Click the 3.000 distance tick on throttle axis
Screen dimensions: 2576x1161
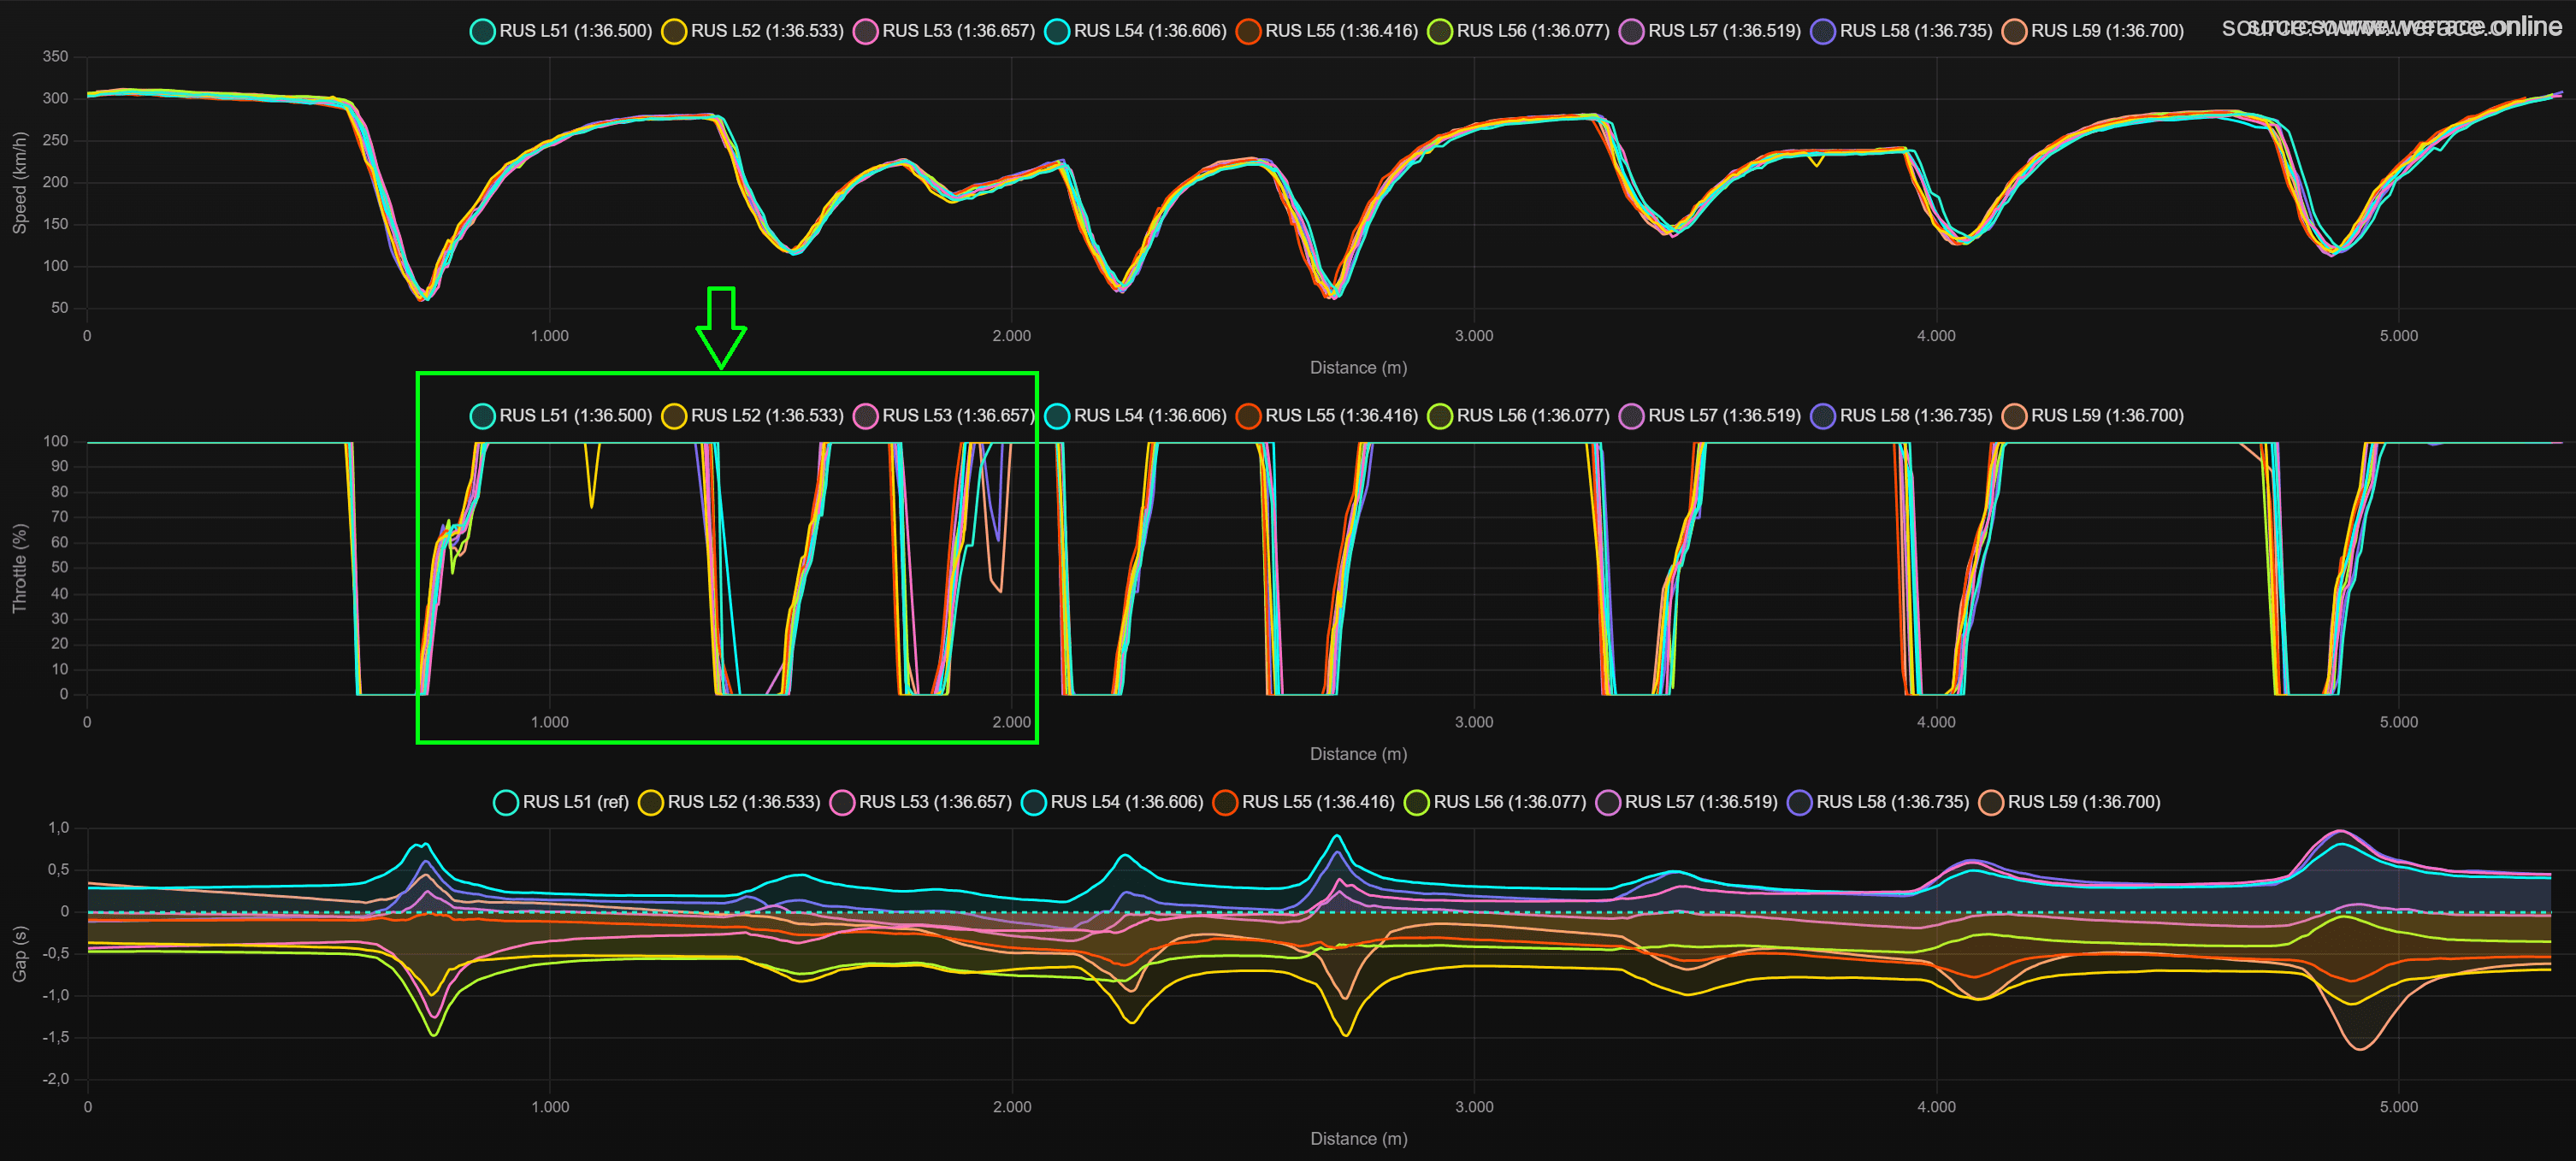(x=1473, y=722)
